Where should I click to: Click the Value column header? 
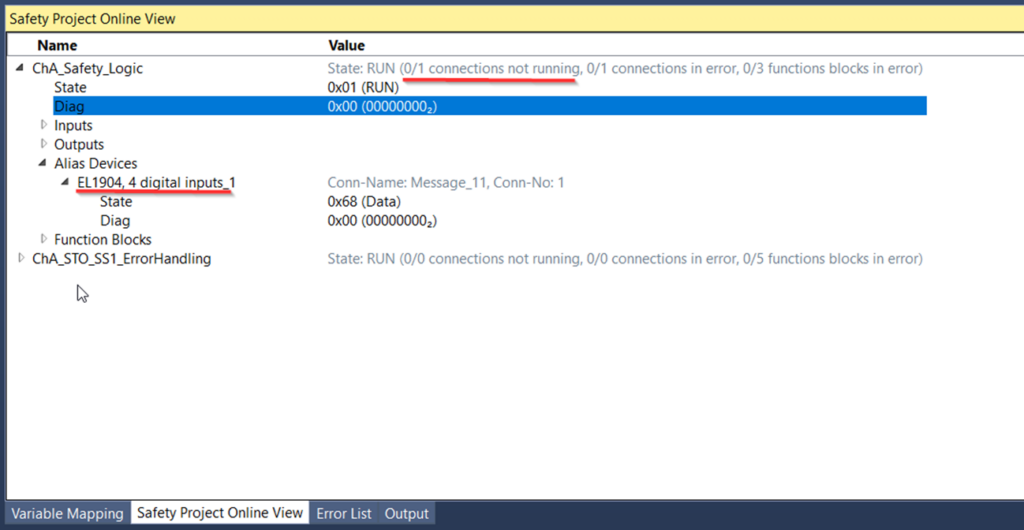pyautogui.click(x=346, y=46)
